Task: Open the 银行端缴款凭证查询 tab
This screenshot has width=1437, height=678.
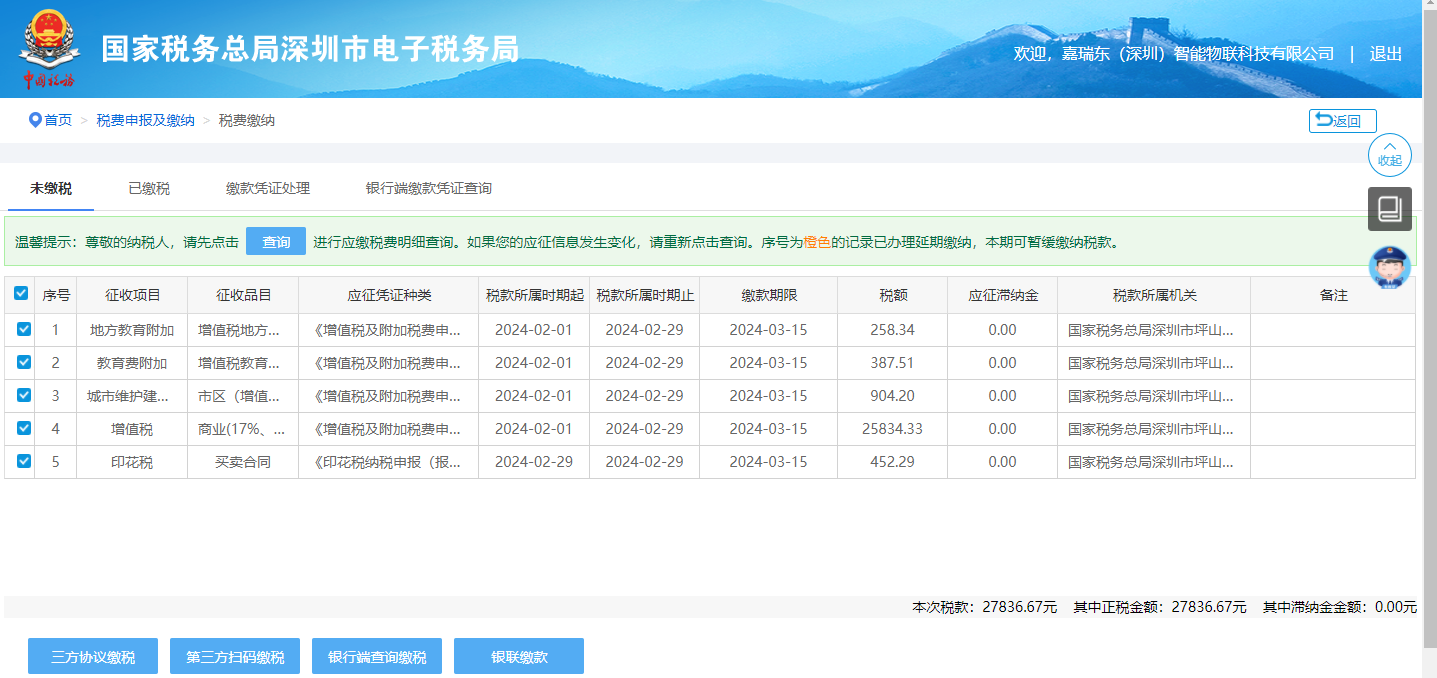Action: coord(428,188)
